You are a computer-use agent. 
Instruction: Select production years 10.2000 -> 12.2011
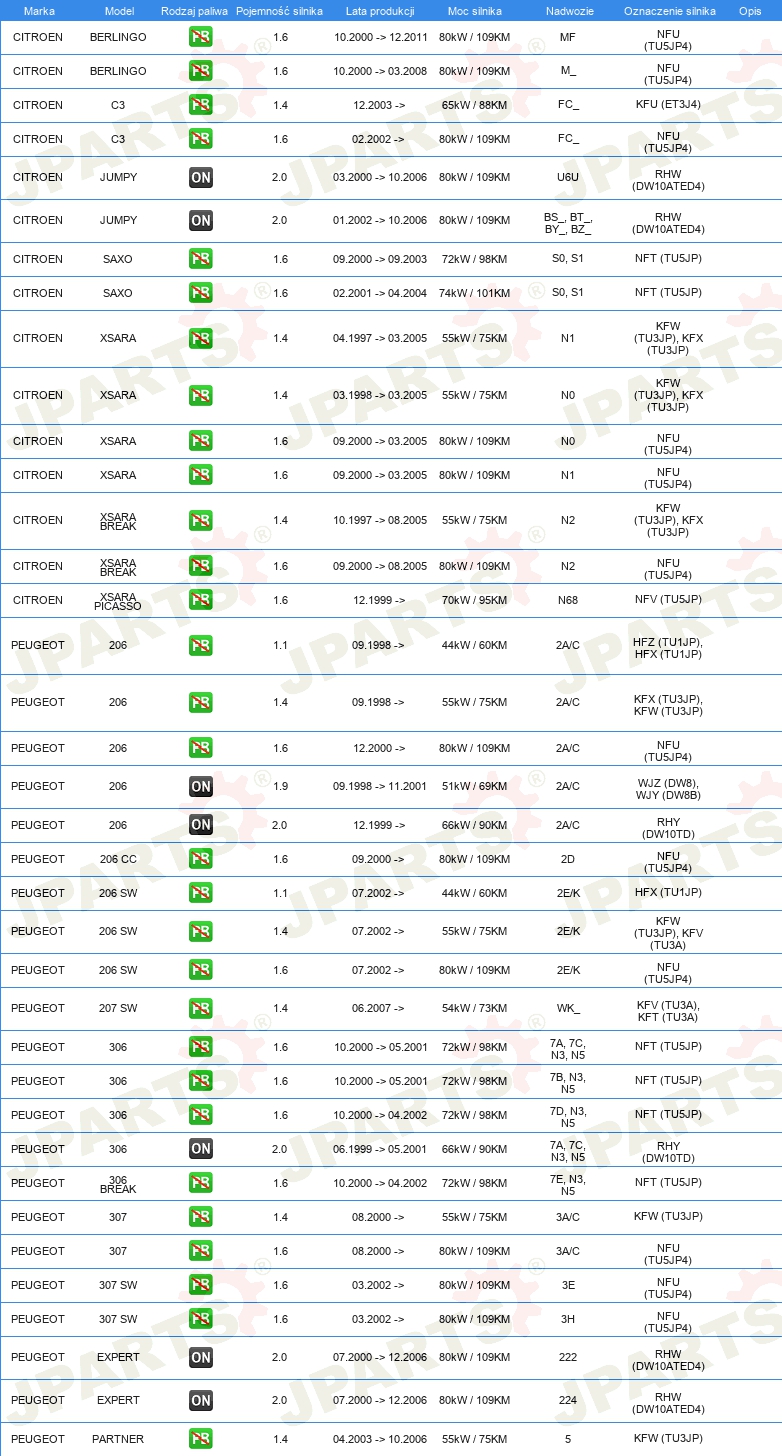(x=380, y=37)
